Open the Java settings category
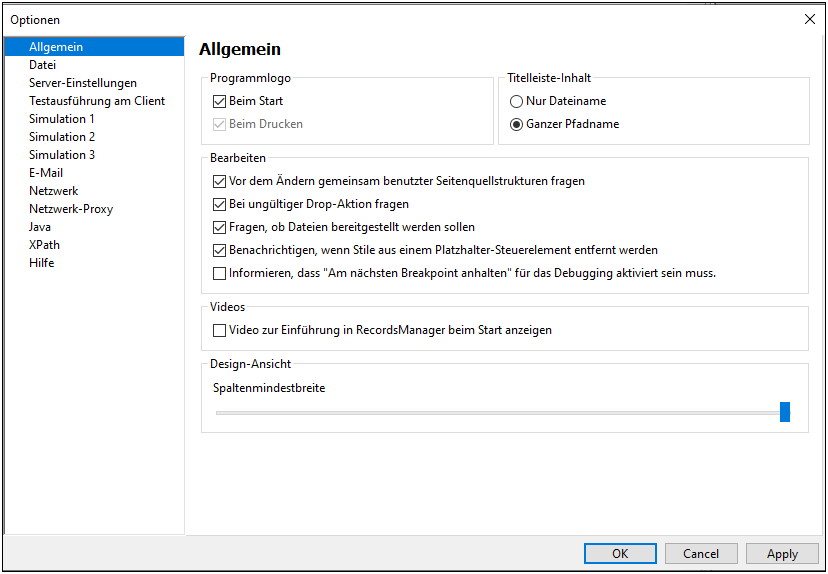This screenshot has height=574, width=828. tap(40, 227)
